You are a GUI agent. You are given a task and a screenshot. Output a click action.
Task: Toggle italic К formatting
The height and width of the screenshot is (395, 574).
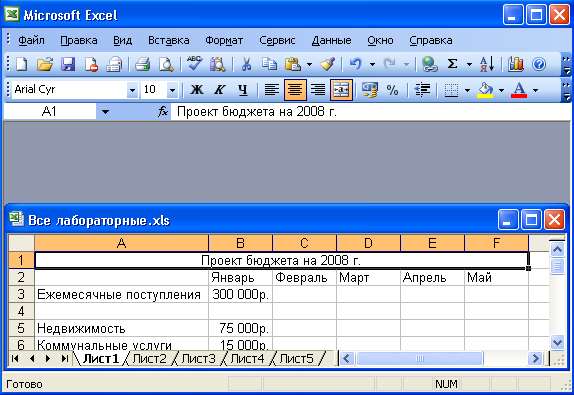click(x=220, y=90)
